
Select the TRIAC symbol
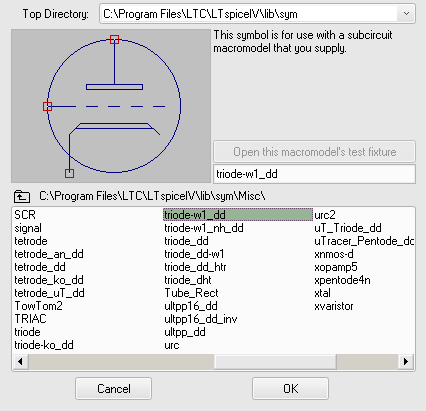click(30, 319)
